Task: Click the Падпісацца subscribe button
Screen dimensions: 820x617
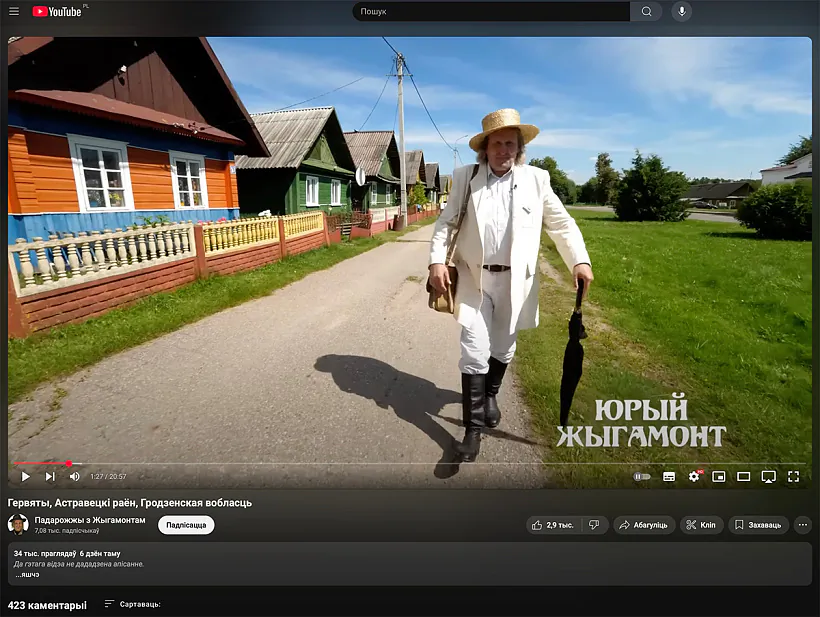Action: click(x=186, y=525)
